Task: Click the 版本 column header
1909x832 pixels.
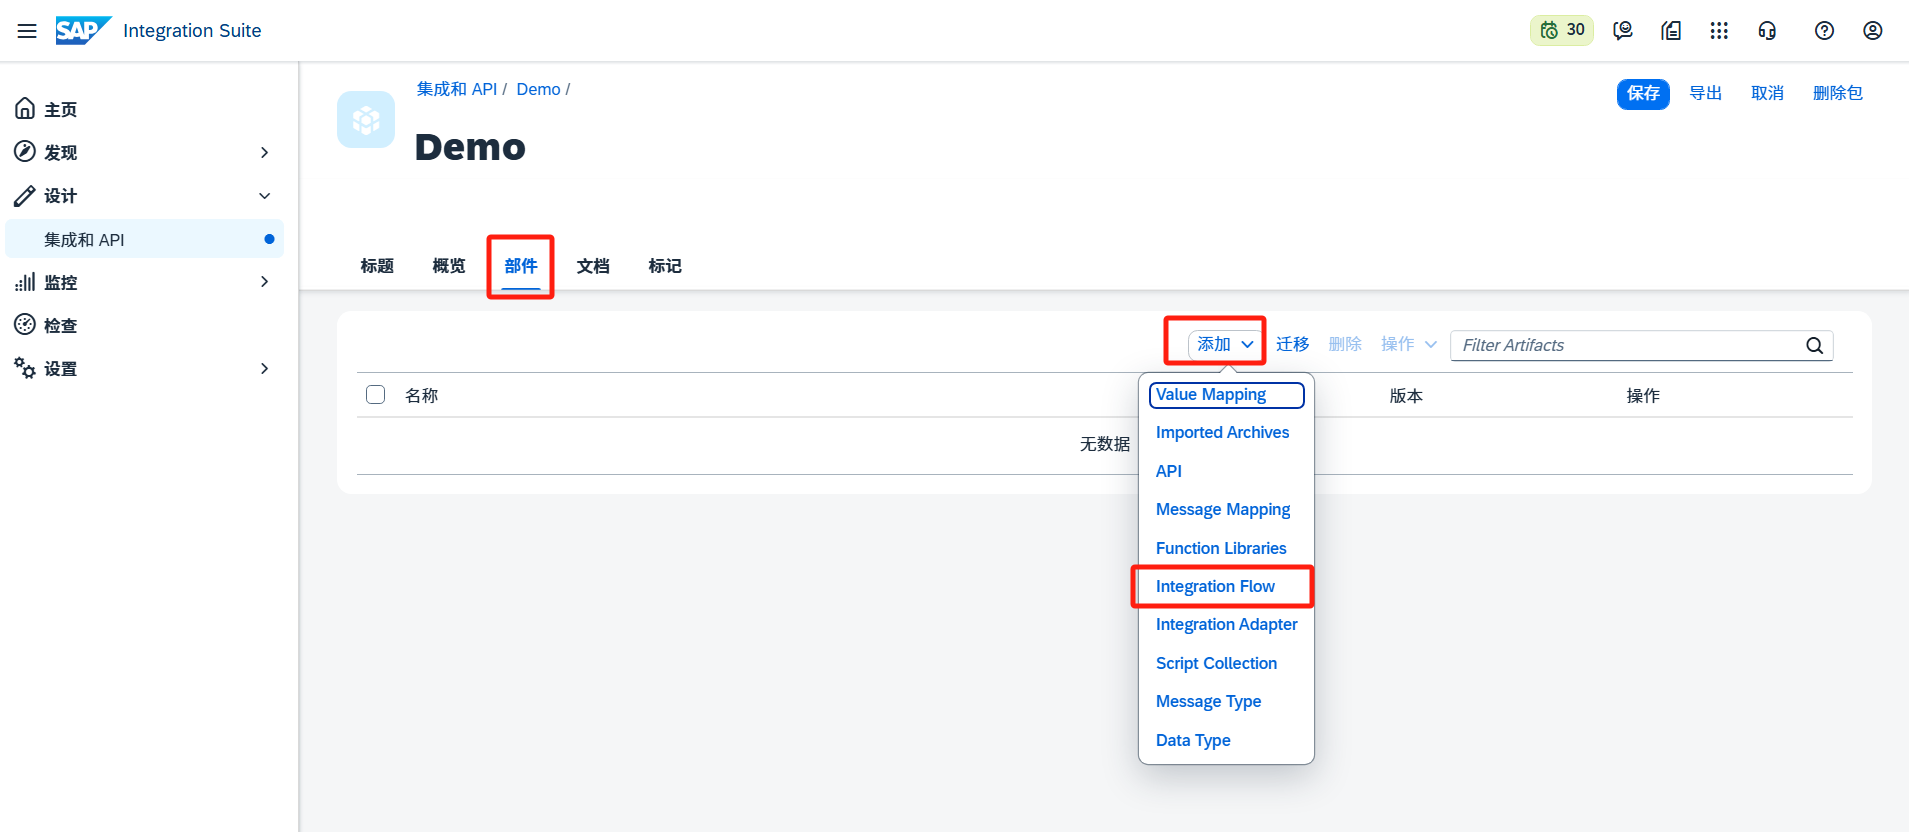Action: [x=1406, y=396]
